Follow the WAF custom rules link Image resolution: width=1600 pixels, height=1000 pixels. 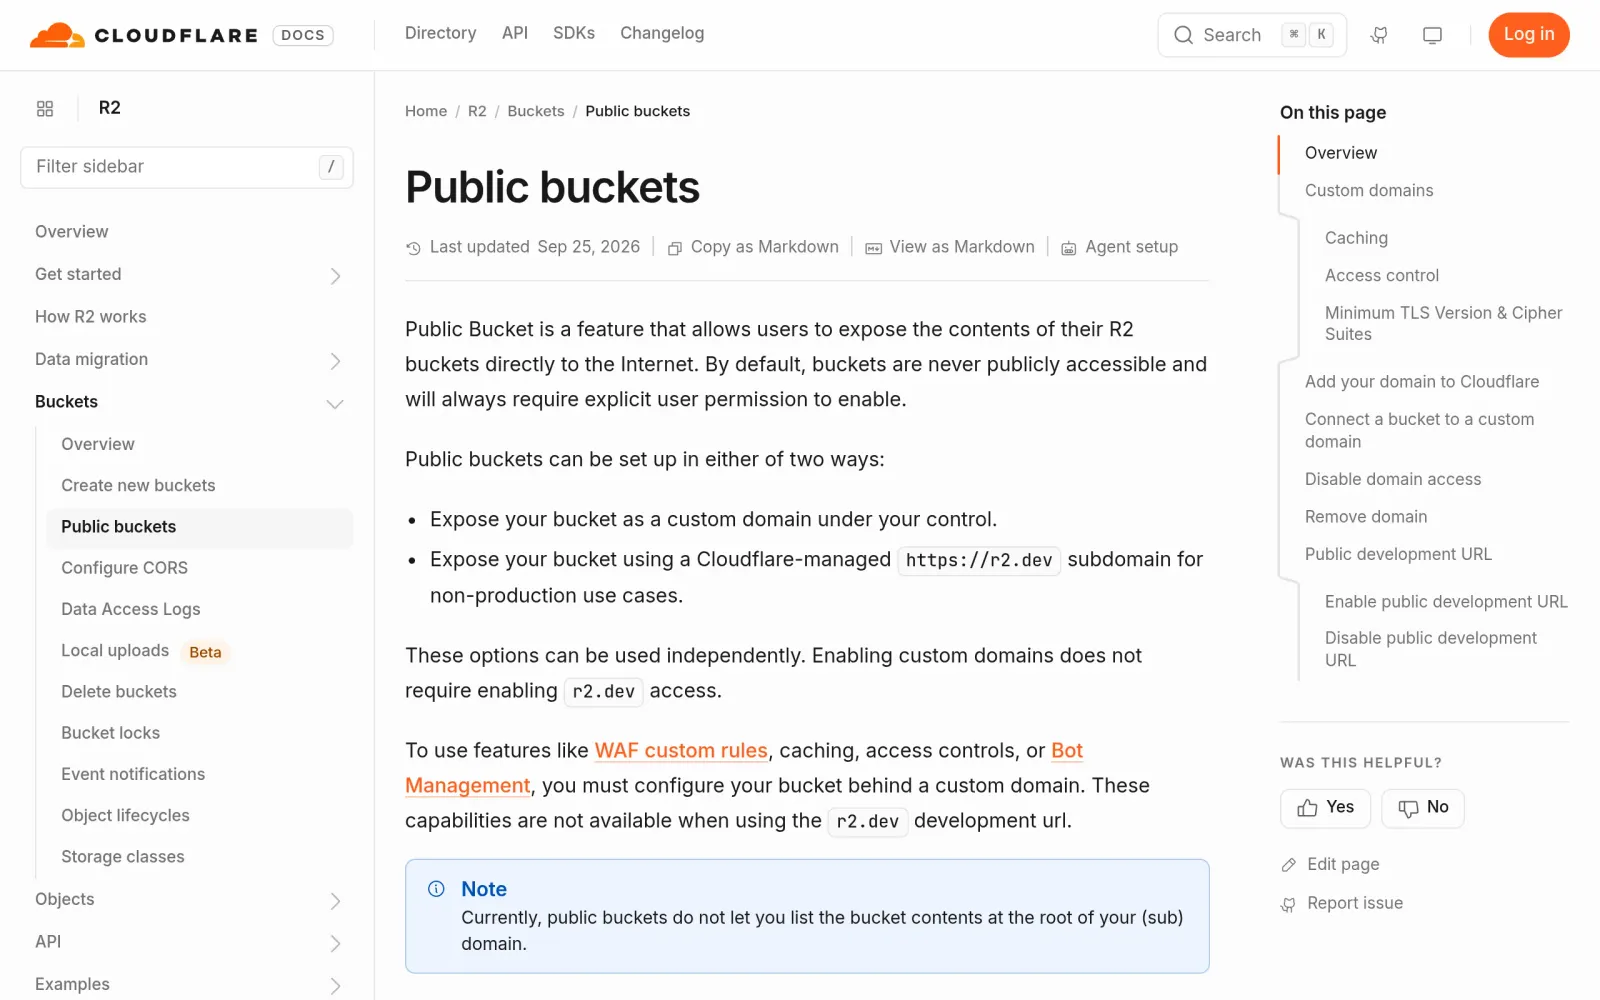pyautogui.click(x=681, y=751)
